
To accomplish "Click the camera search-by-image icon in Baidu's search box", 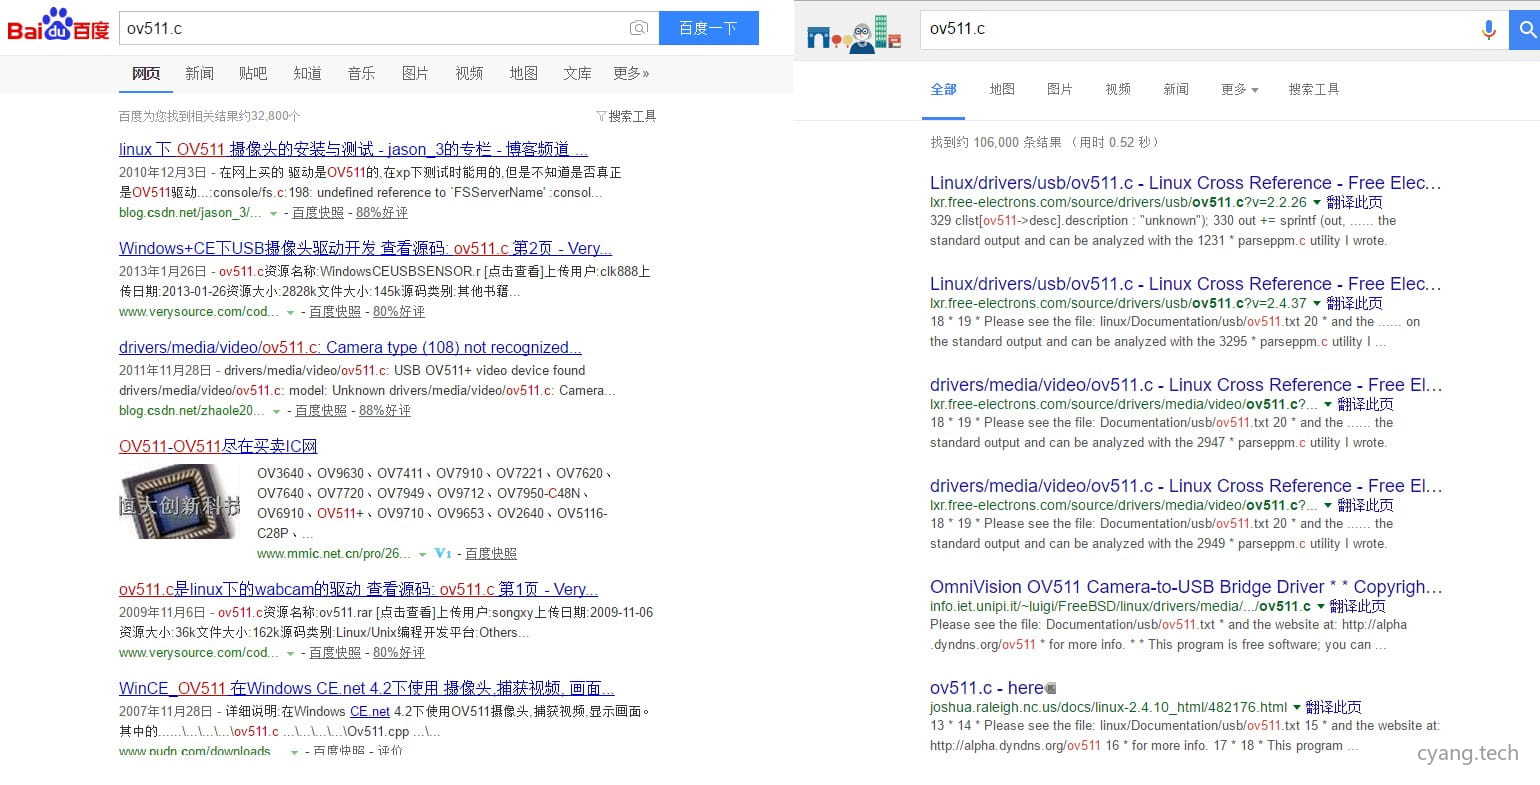I will click(639, 29).
